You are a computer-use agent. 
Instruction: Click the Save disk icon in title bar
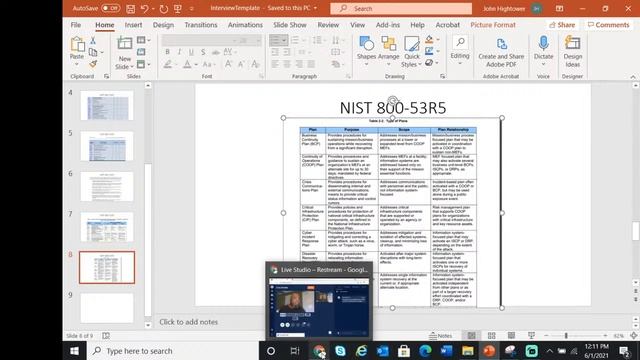[x=130, y=8]
